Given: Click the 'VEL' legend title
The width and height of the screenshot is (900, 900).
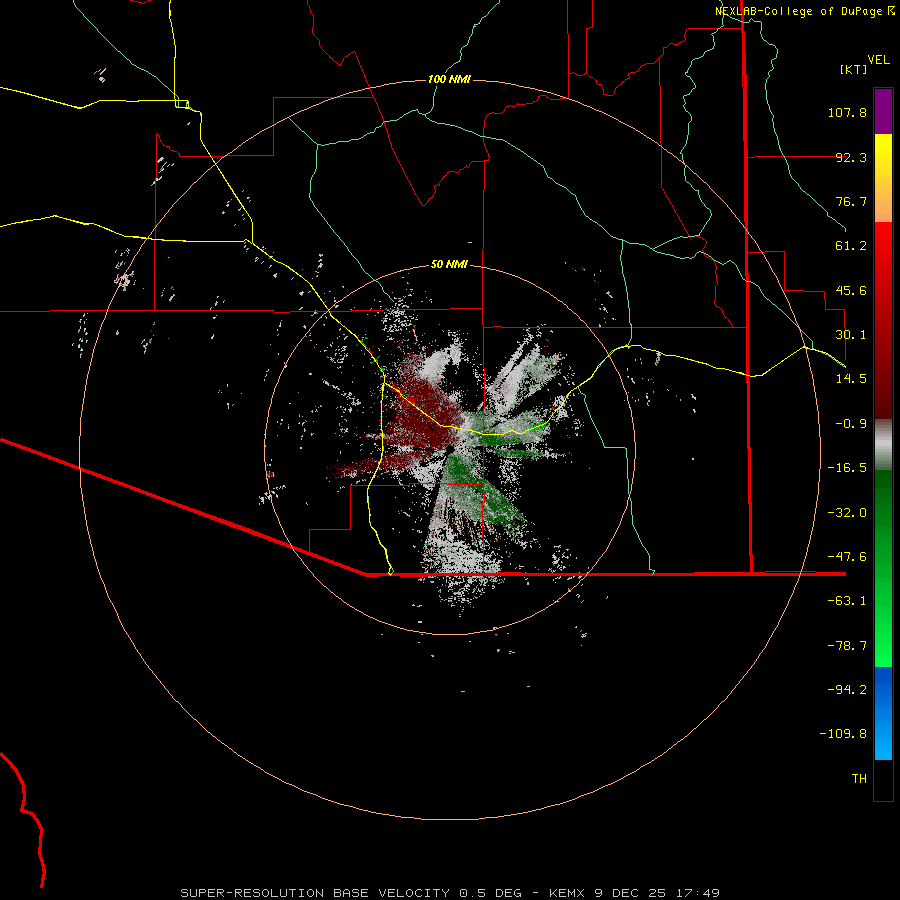Looking at the screenshot, I should (x=878, y=60).
